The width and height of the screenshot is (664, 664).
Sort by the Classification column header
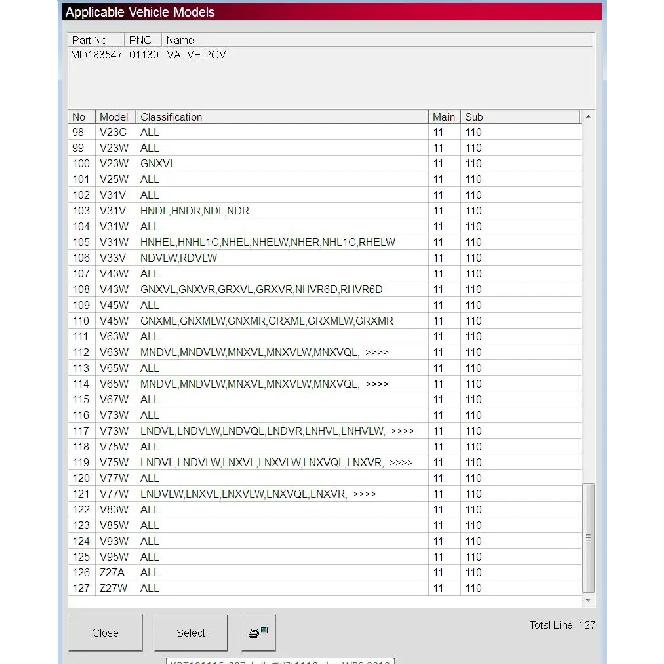(x=282, y=117)
